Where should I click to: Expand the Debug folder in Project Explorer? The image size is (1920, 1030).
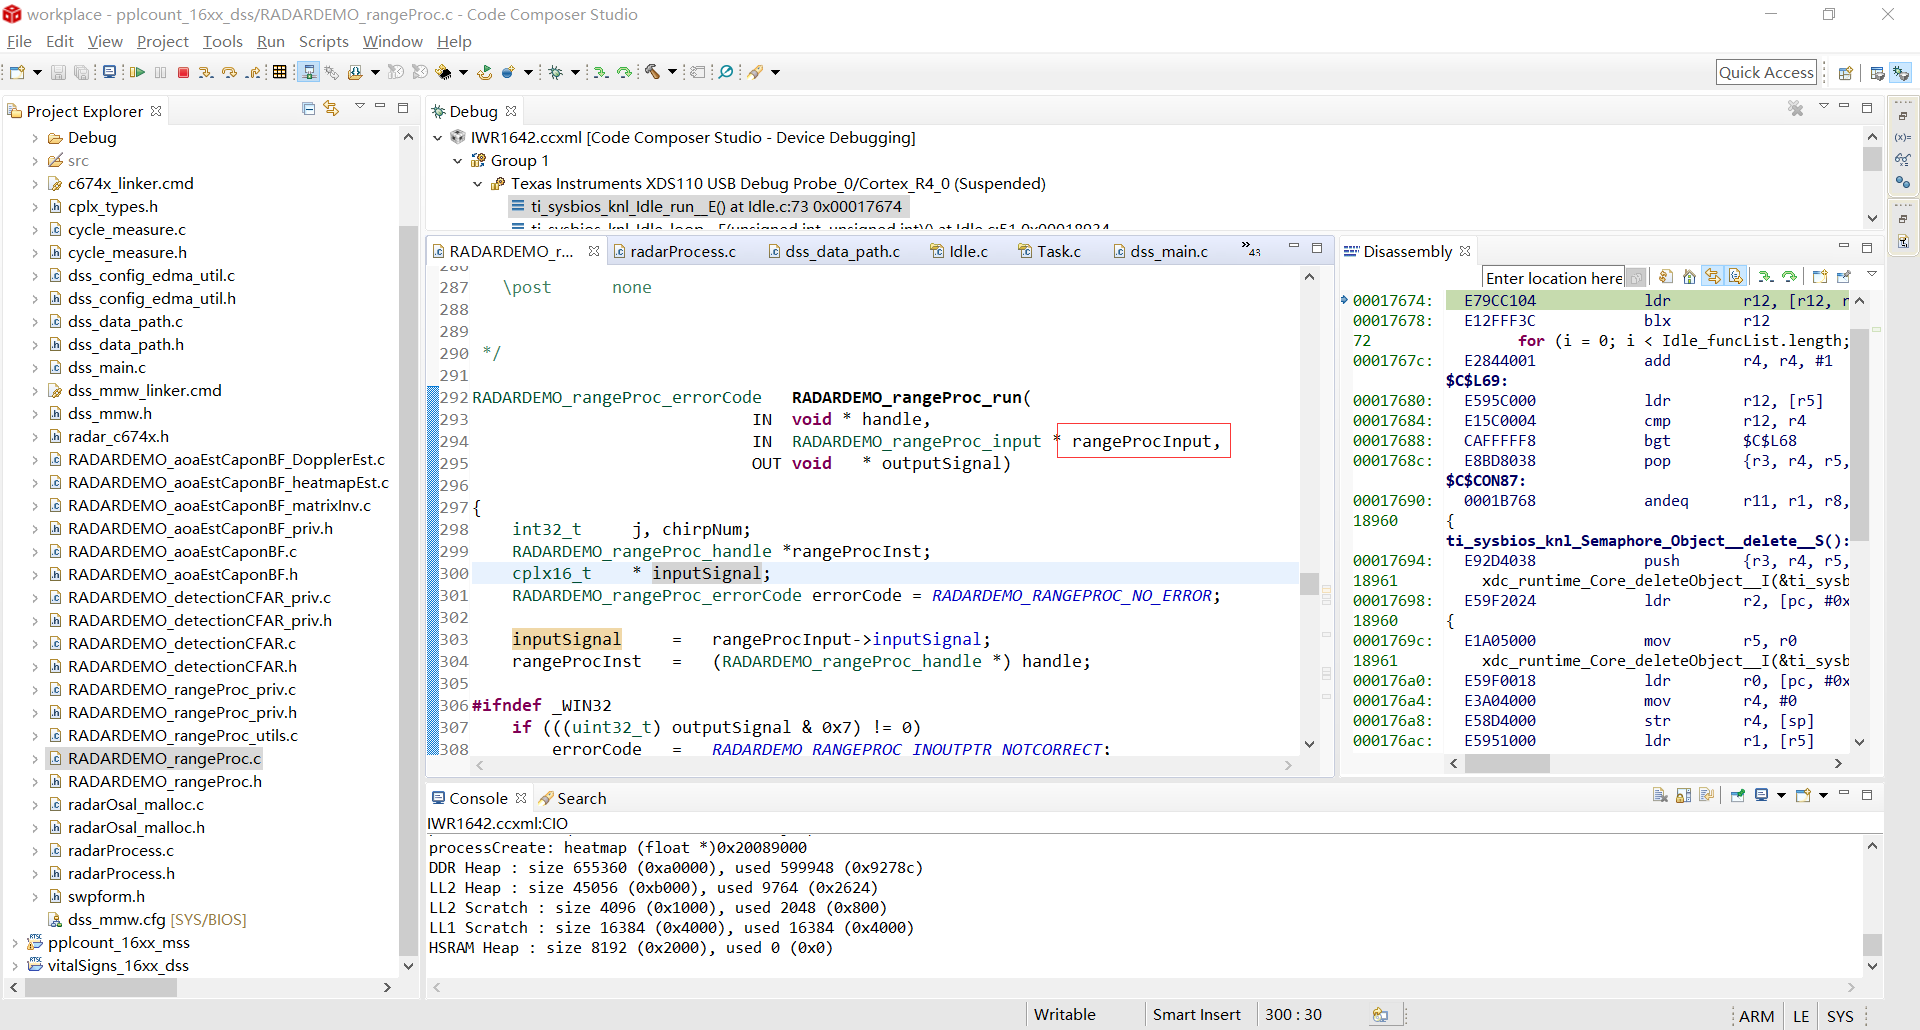coord(35,138)
